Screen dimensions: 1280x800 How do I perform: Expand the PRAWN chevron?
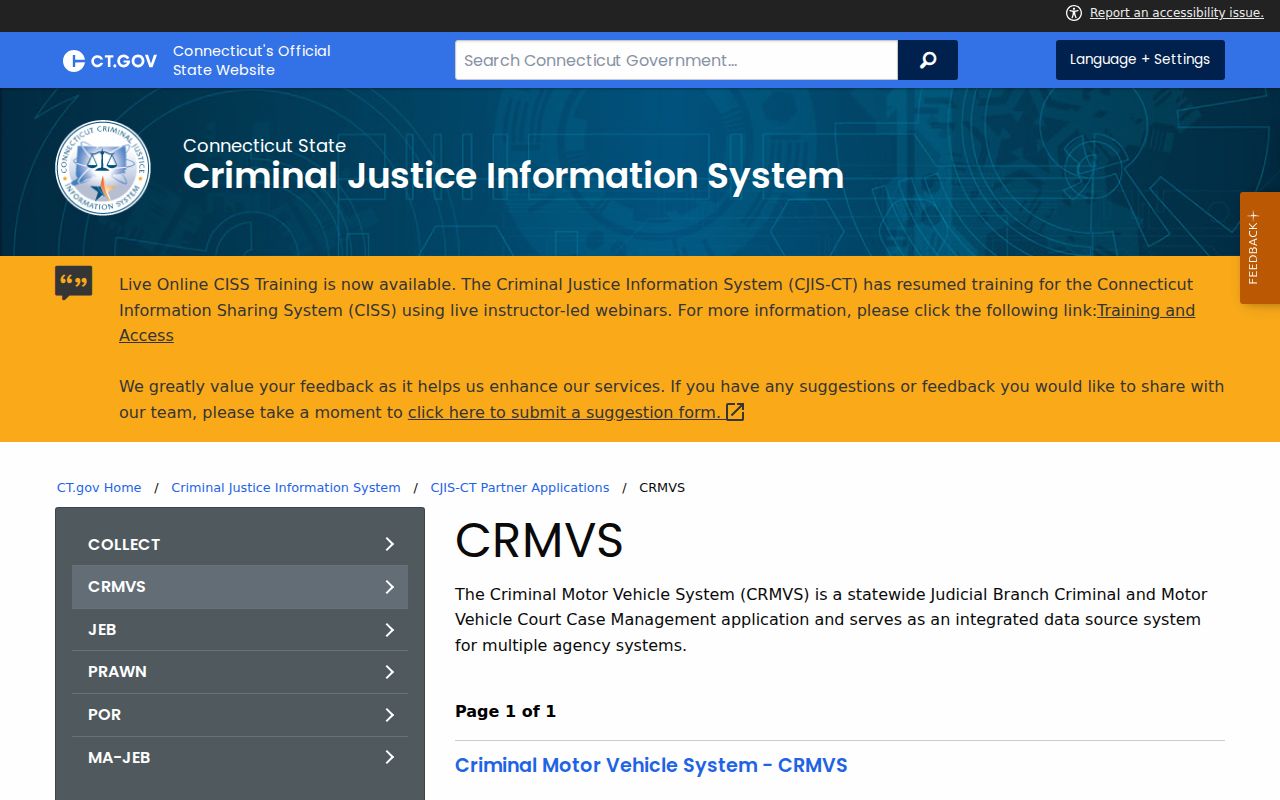pos(390,672)
